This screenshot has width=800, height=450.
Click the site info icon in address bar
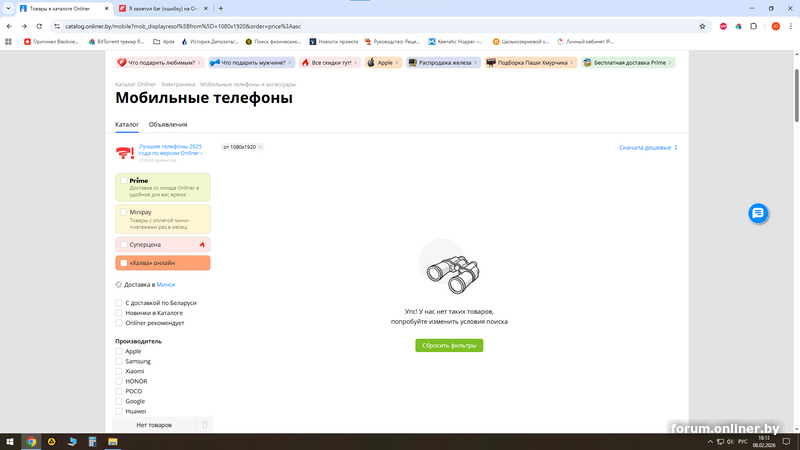pyautogui.click(x=57, y=26)
